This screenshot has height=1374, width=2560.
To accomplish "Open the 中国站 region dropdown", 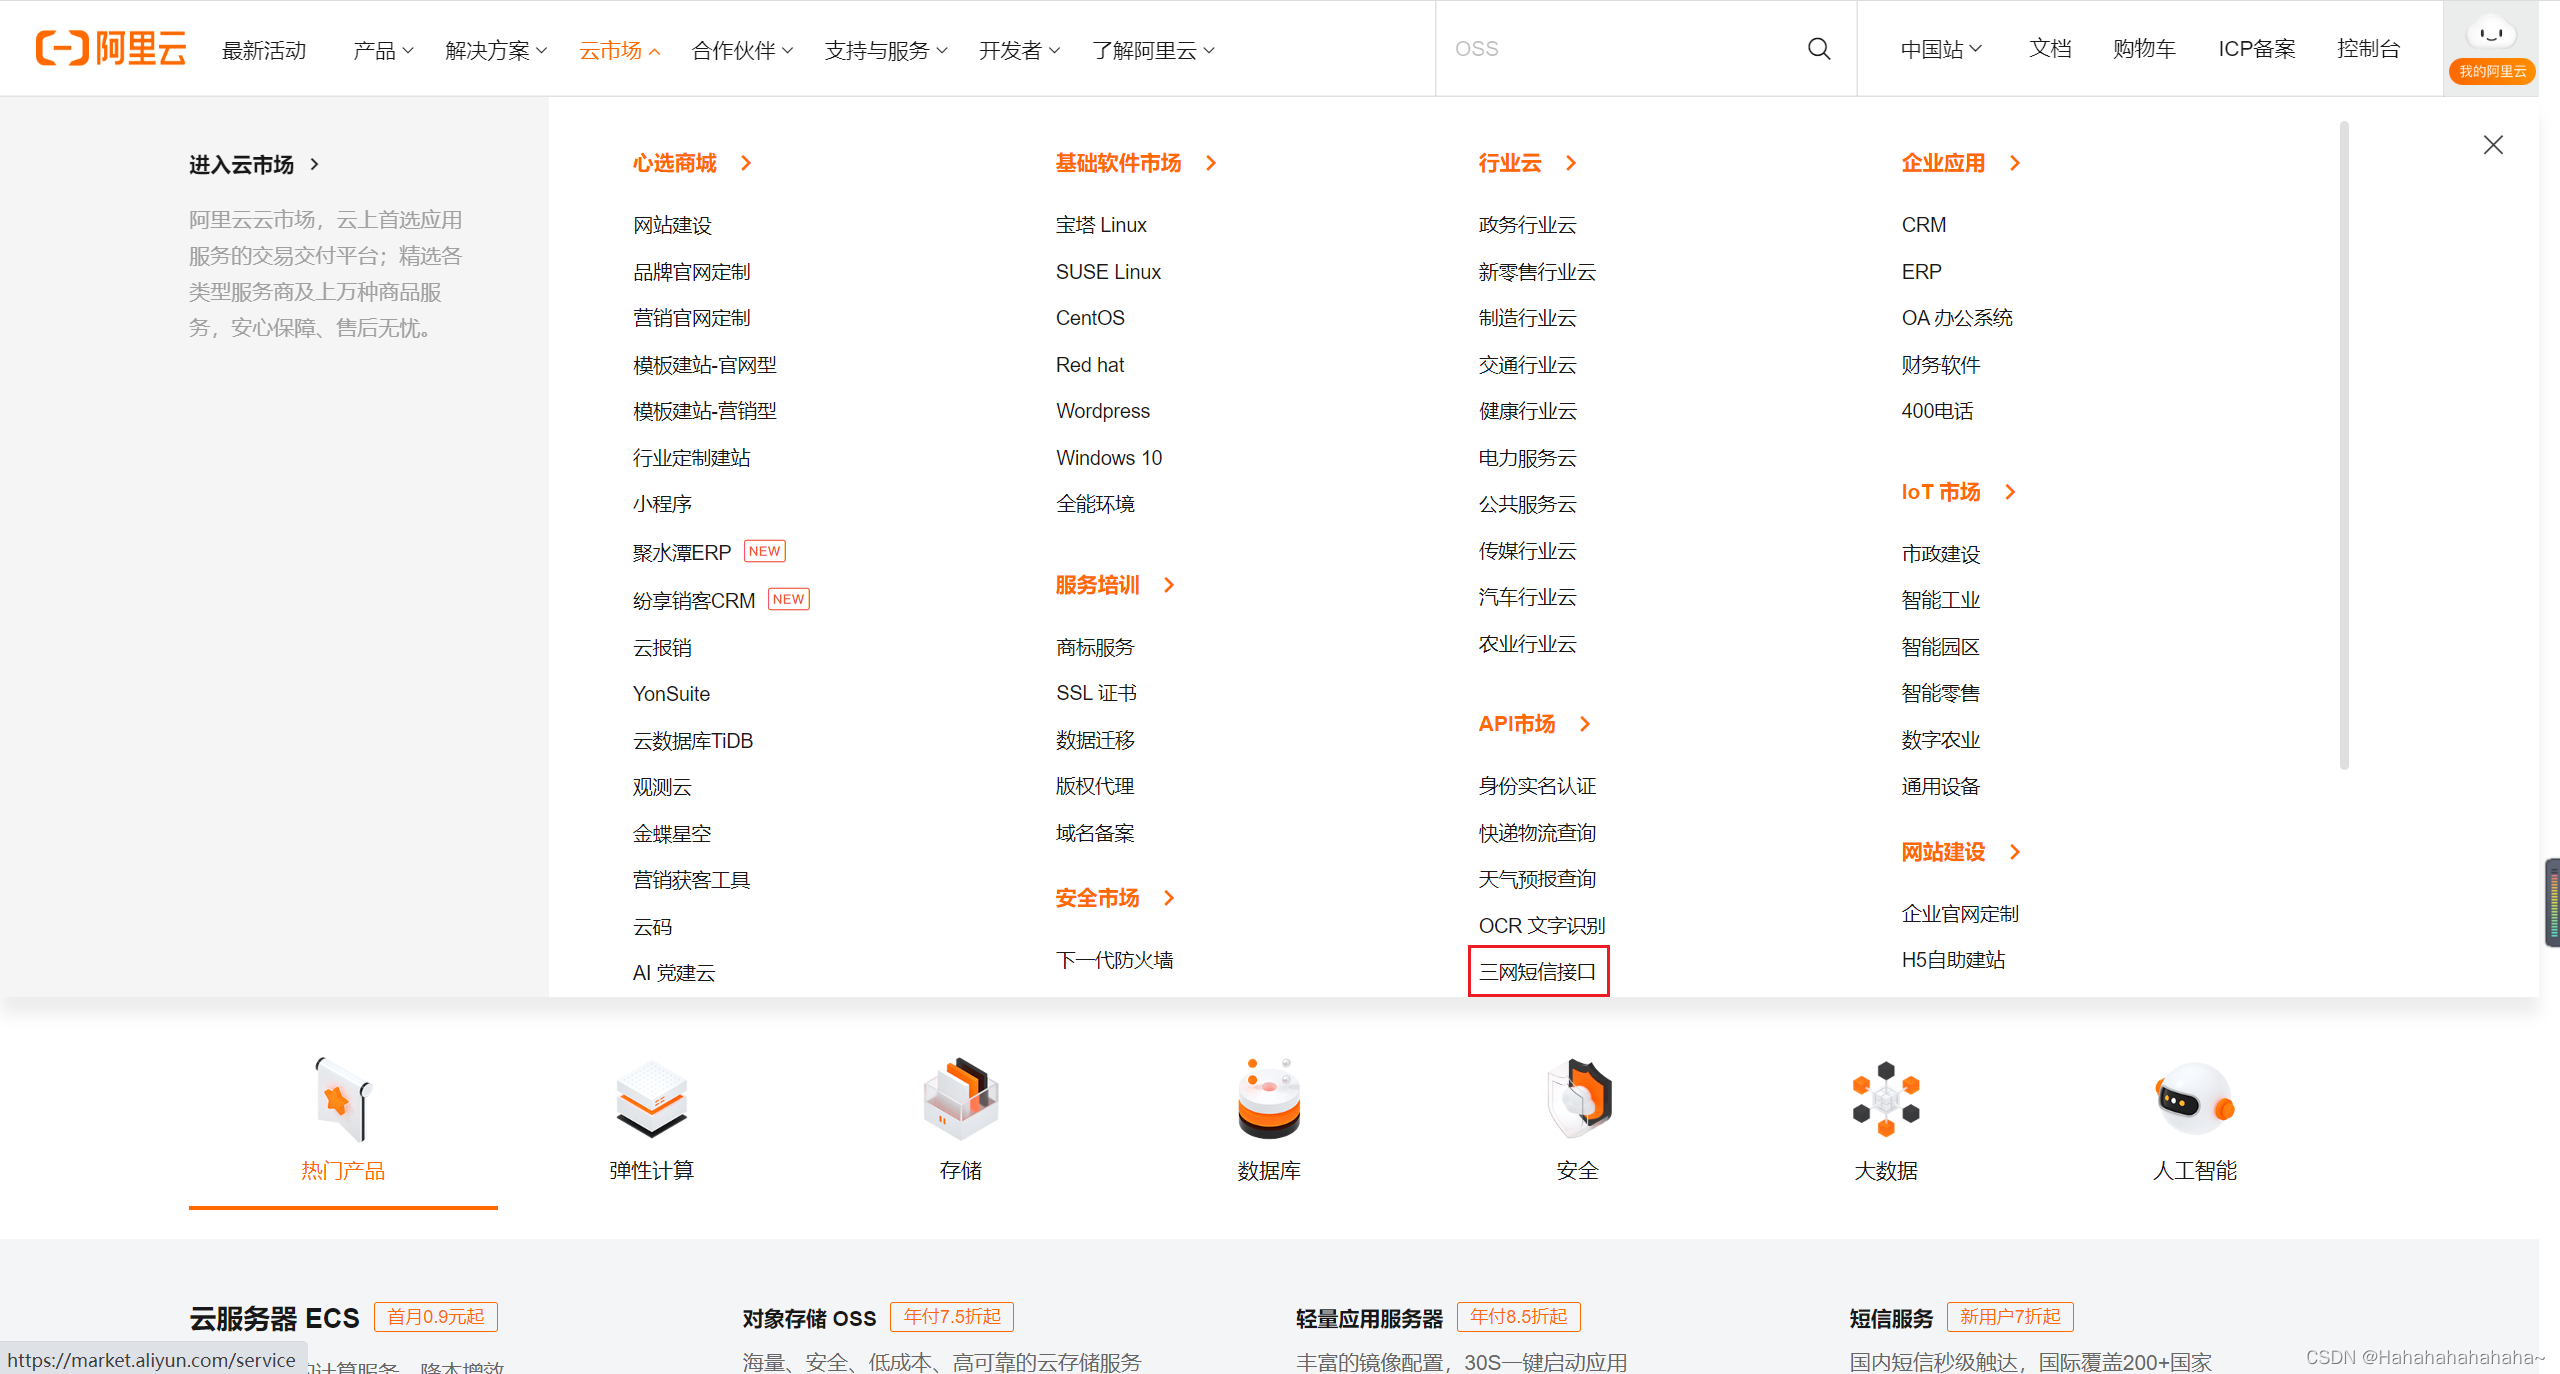I will (x=1940, y=49).
